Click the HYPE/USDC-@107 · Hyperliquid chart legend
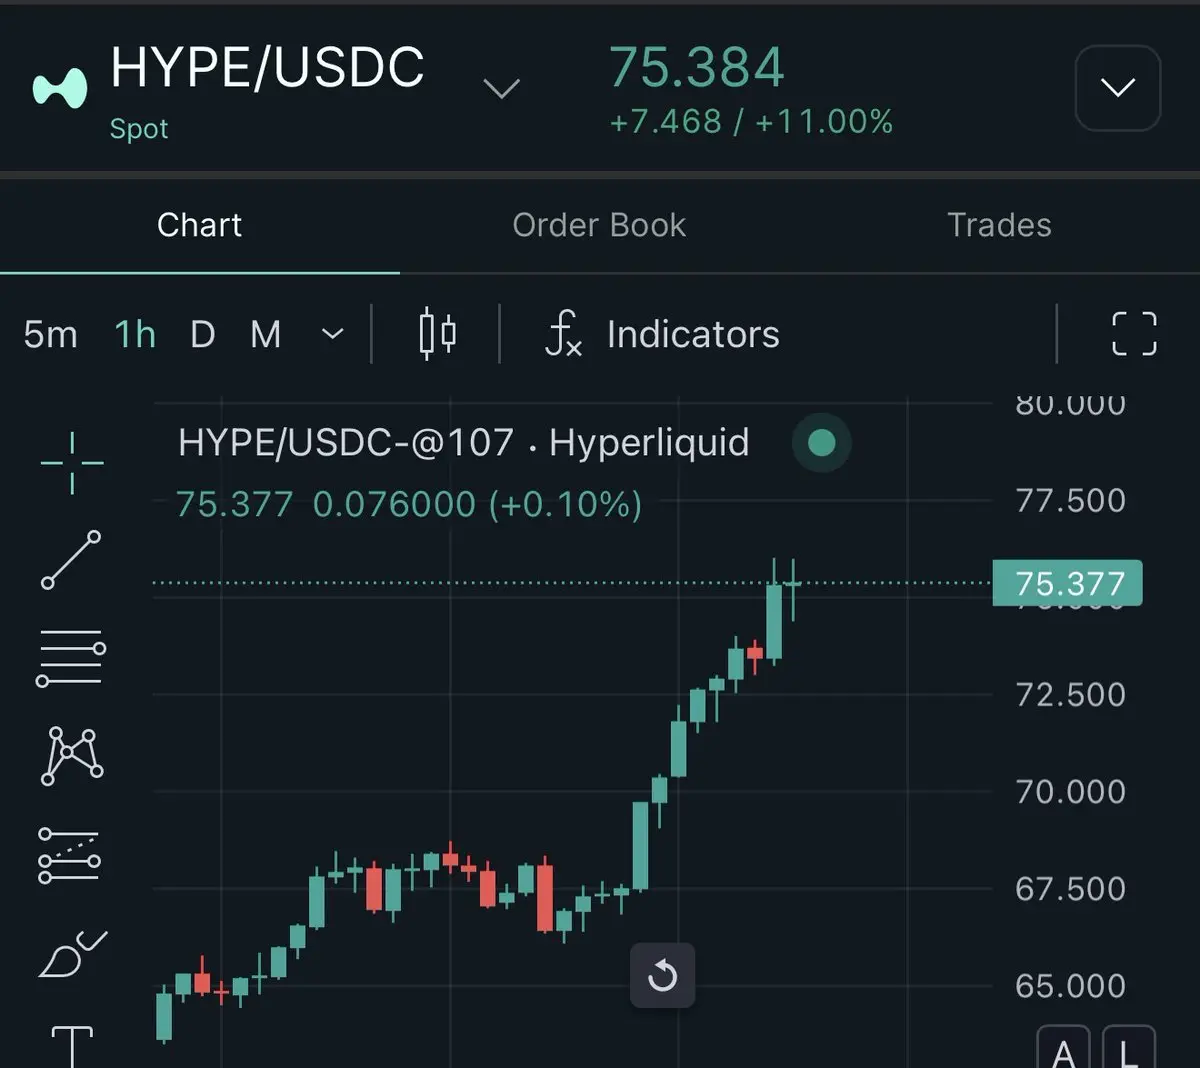Image resolution: width=1200 pixels, height=1068 pixels. [464, 442]
